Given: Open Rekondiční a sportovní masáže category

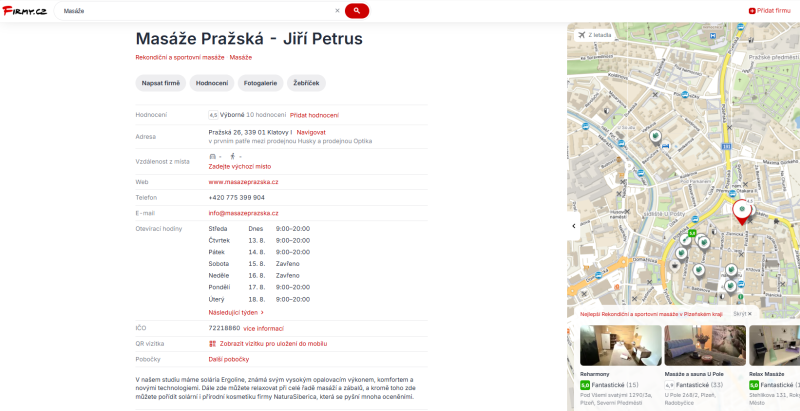Looking at the screenshot, I should [x=180, y=58].
